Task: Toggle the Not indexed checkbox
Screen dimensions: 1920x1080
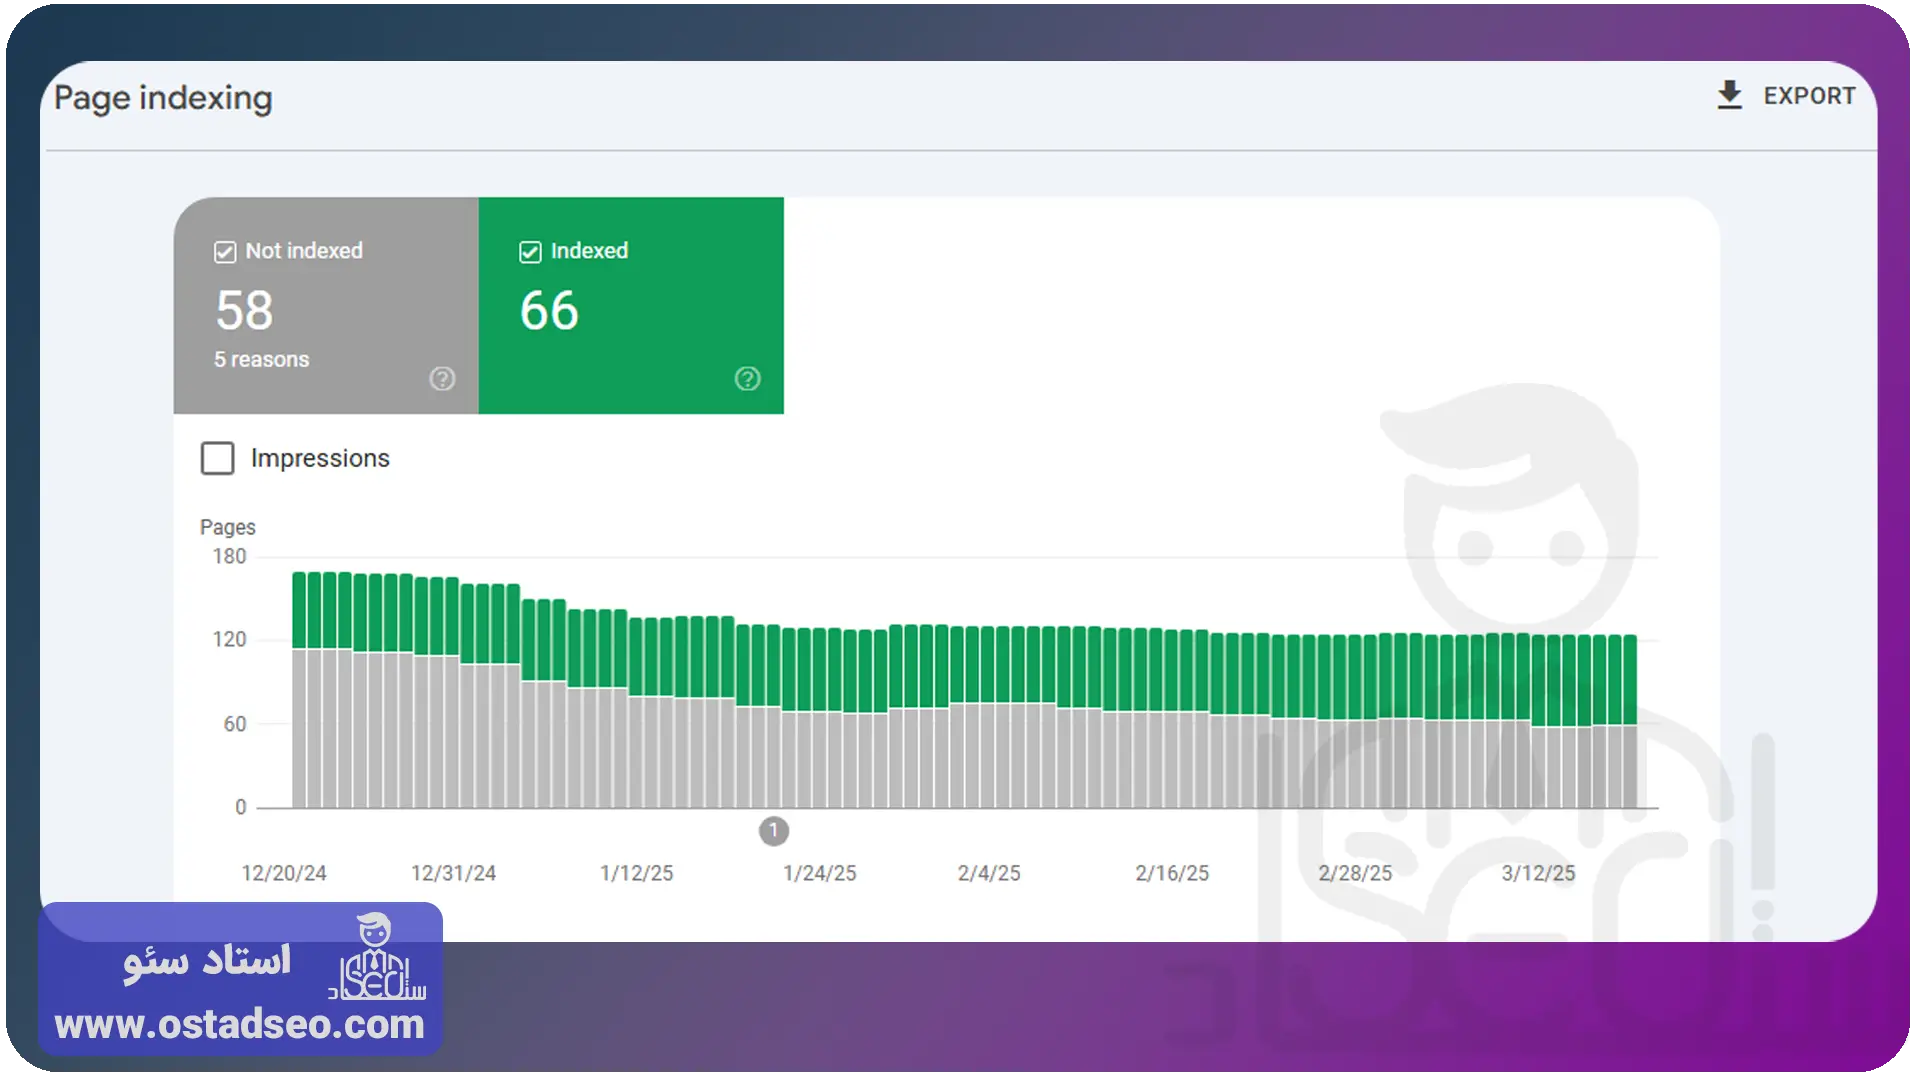Action: 225,252
